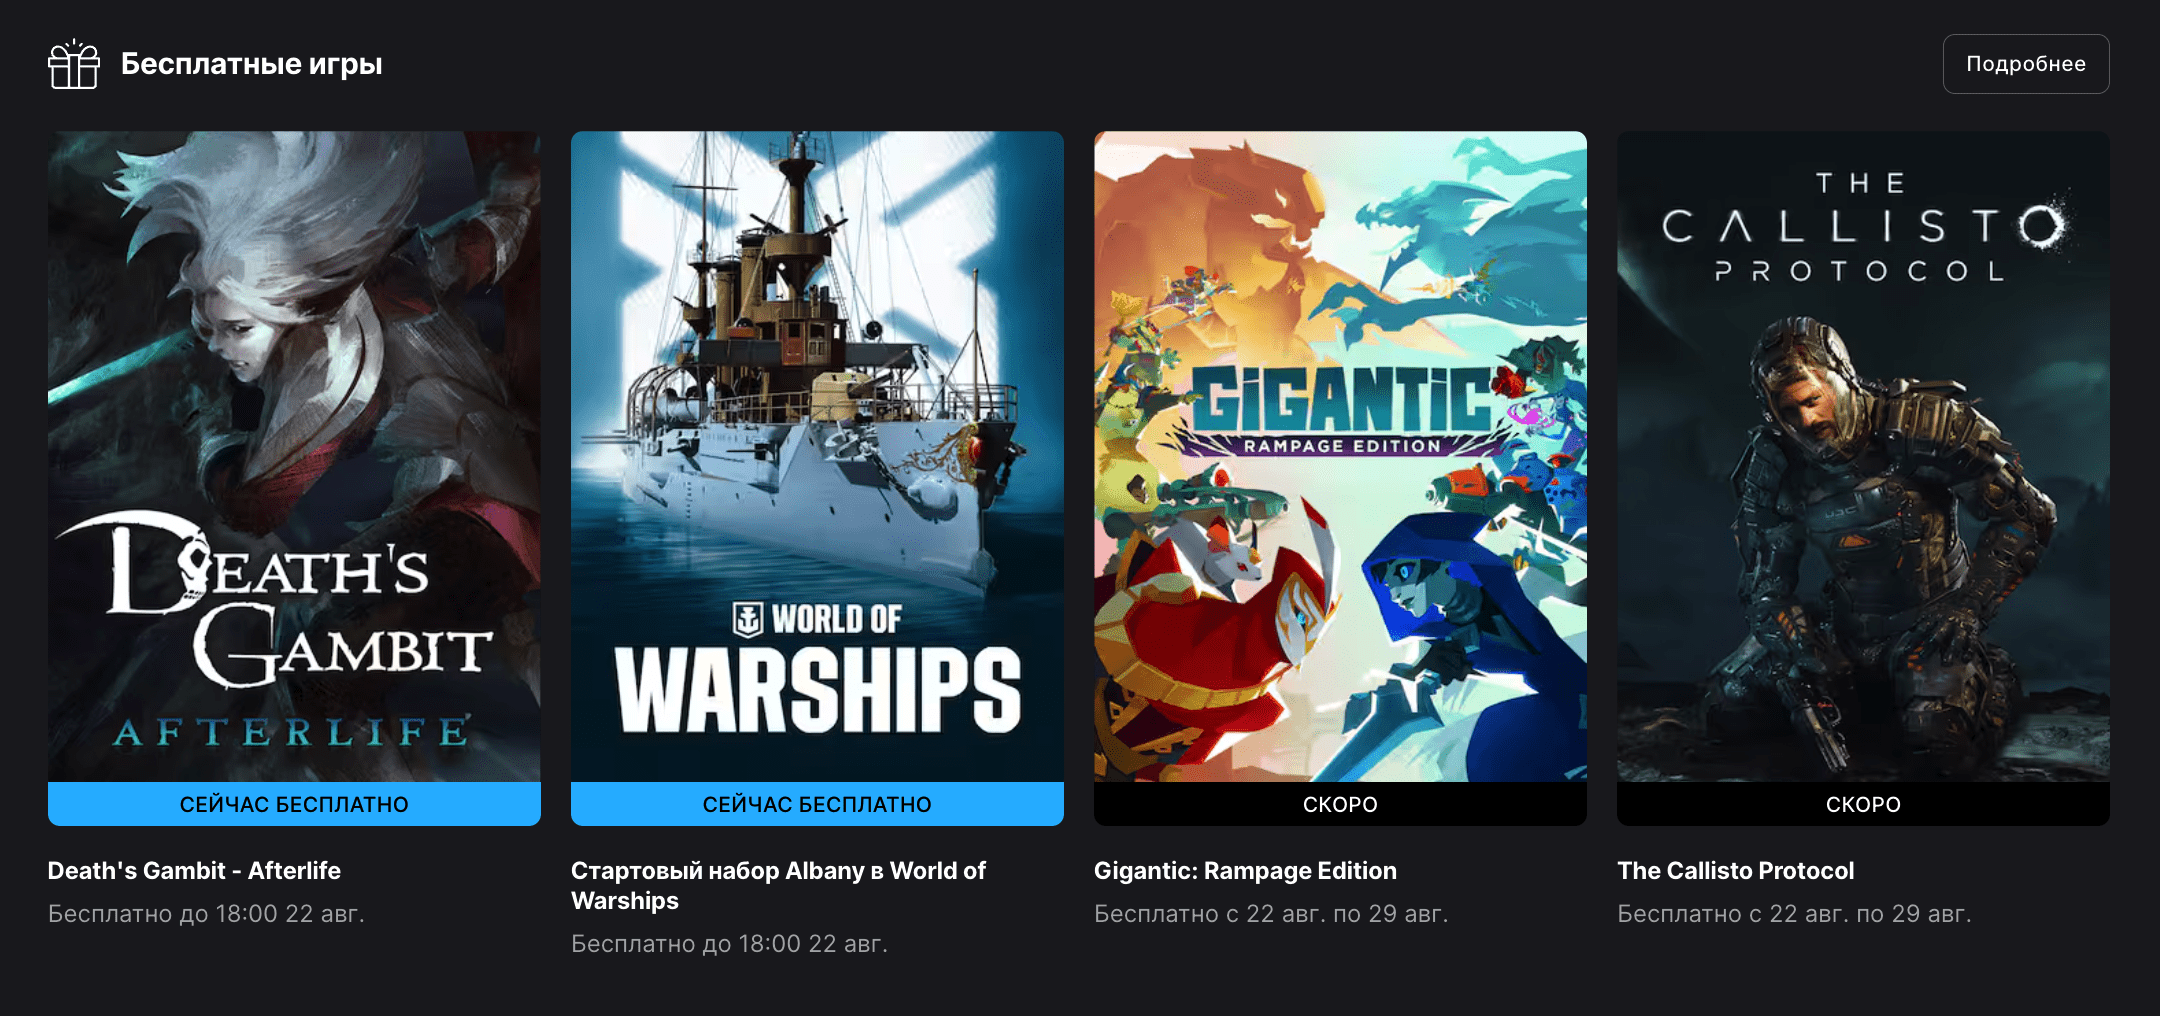Click Warships Бесплатно до 18:00 text
2160x1016 pixels.
(x=729, y=944)
